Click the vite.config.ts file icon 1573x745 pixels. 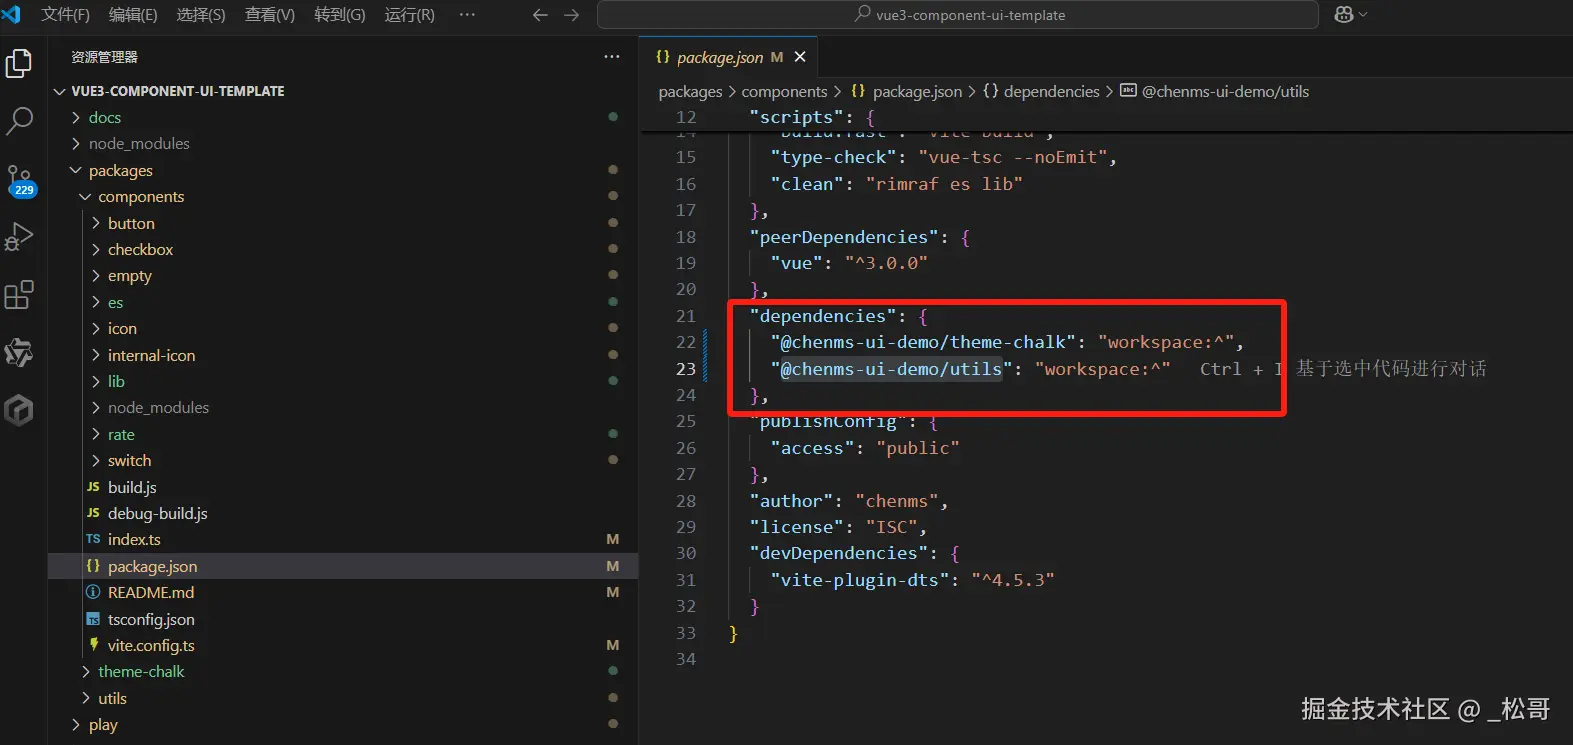coord(93,645)
